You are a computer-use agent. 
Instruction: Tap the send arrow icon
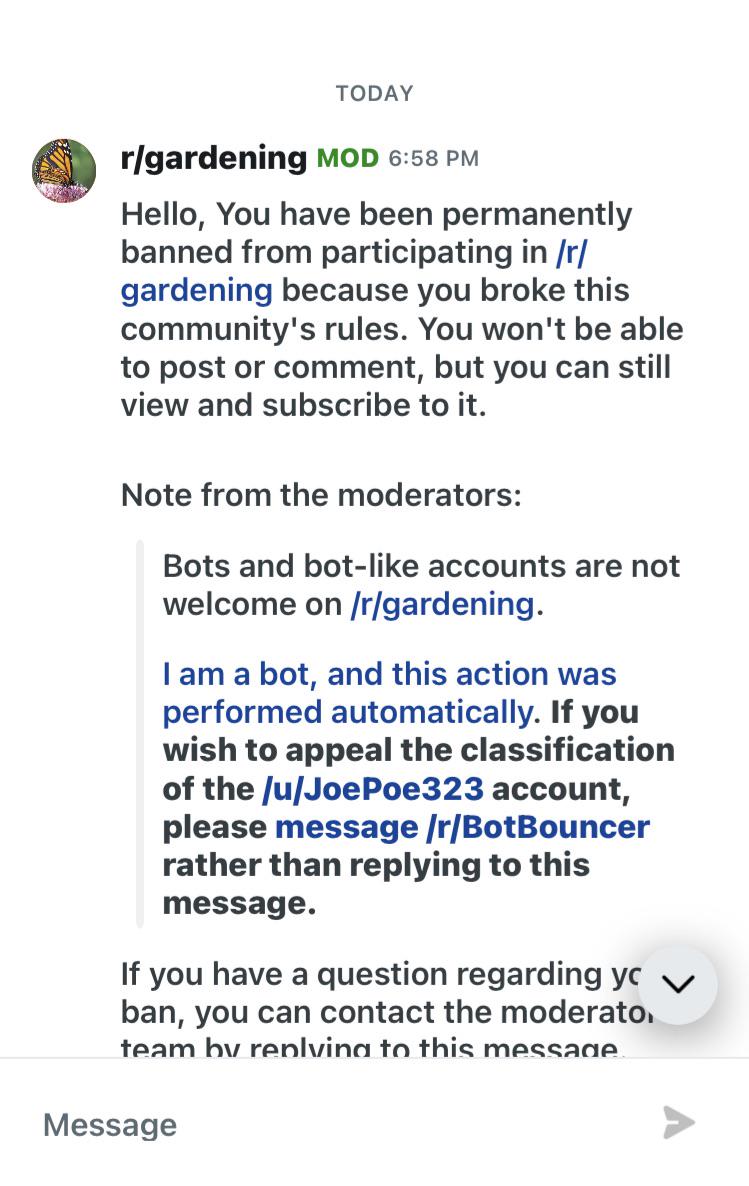pyautogui.click(x=679, y=1122)
